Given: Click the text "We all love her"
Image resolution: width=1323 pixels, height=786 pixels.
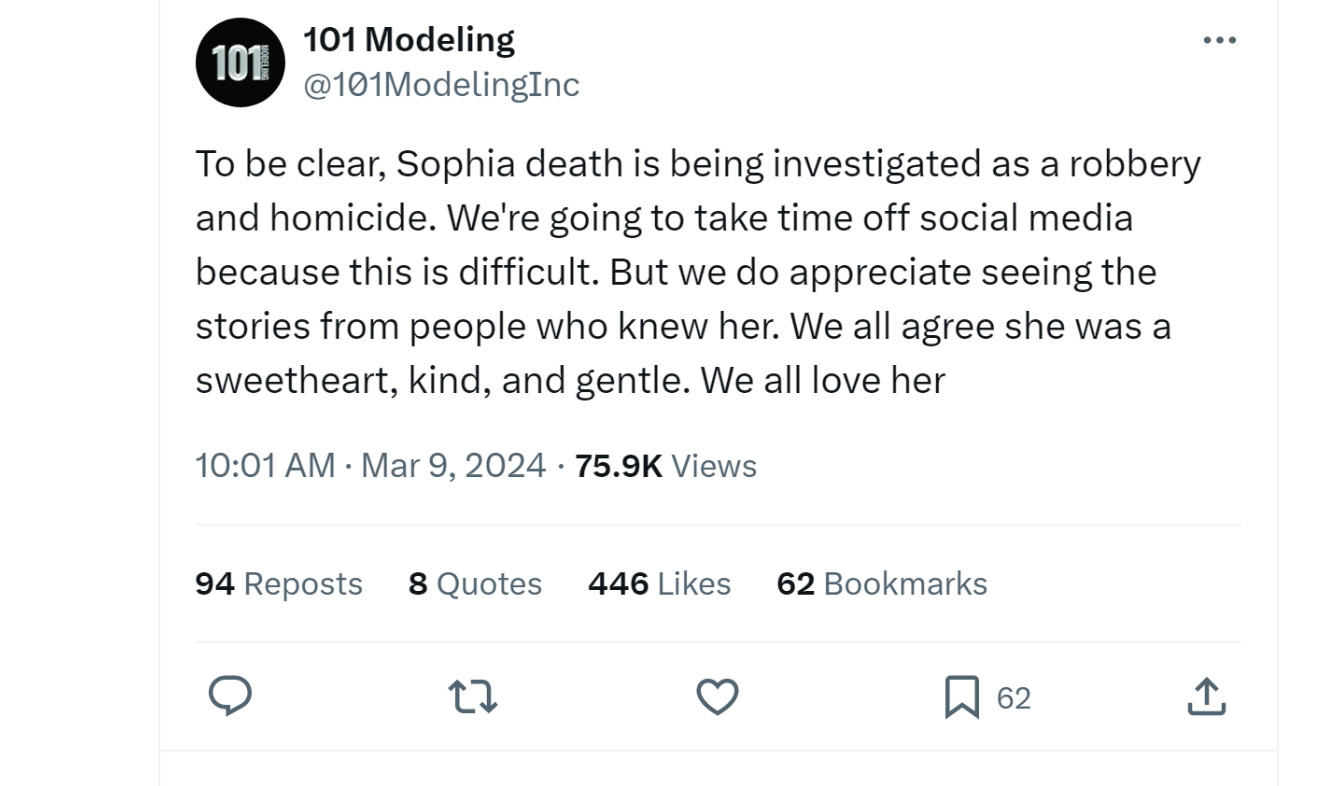Looking at the screenshot, I should click(x=823, y=380).
